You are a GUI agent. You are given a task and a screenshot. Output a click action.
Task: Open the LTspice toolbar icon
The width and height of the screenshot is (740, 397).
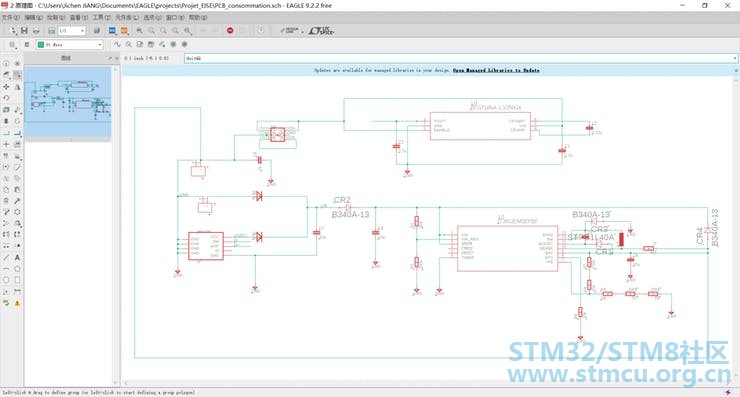click(x=321, y=31)
